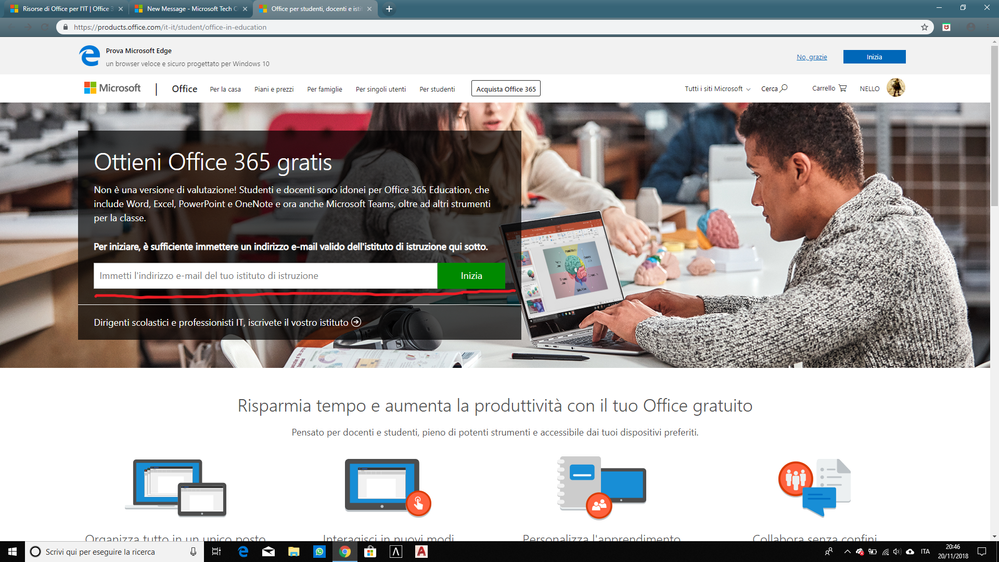Click the Microsoft logo in the header
This screenshot has height=562, width=999.
click(x=112, y=88)
